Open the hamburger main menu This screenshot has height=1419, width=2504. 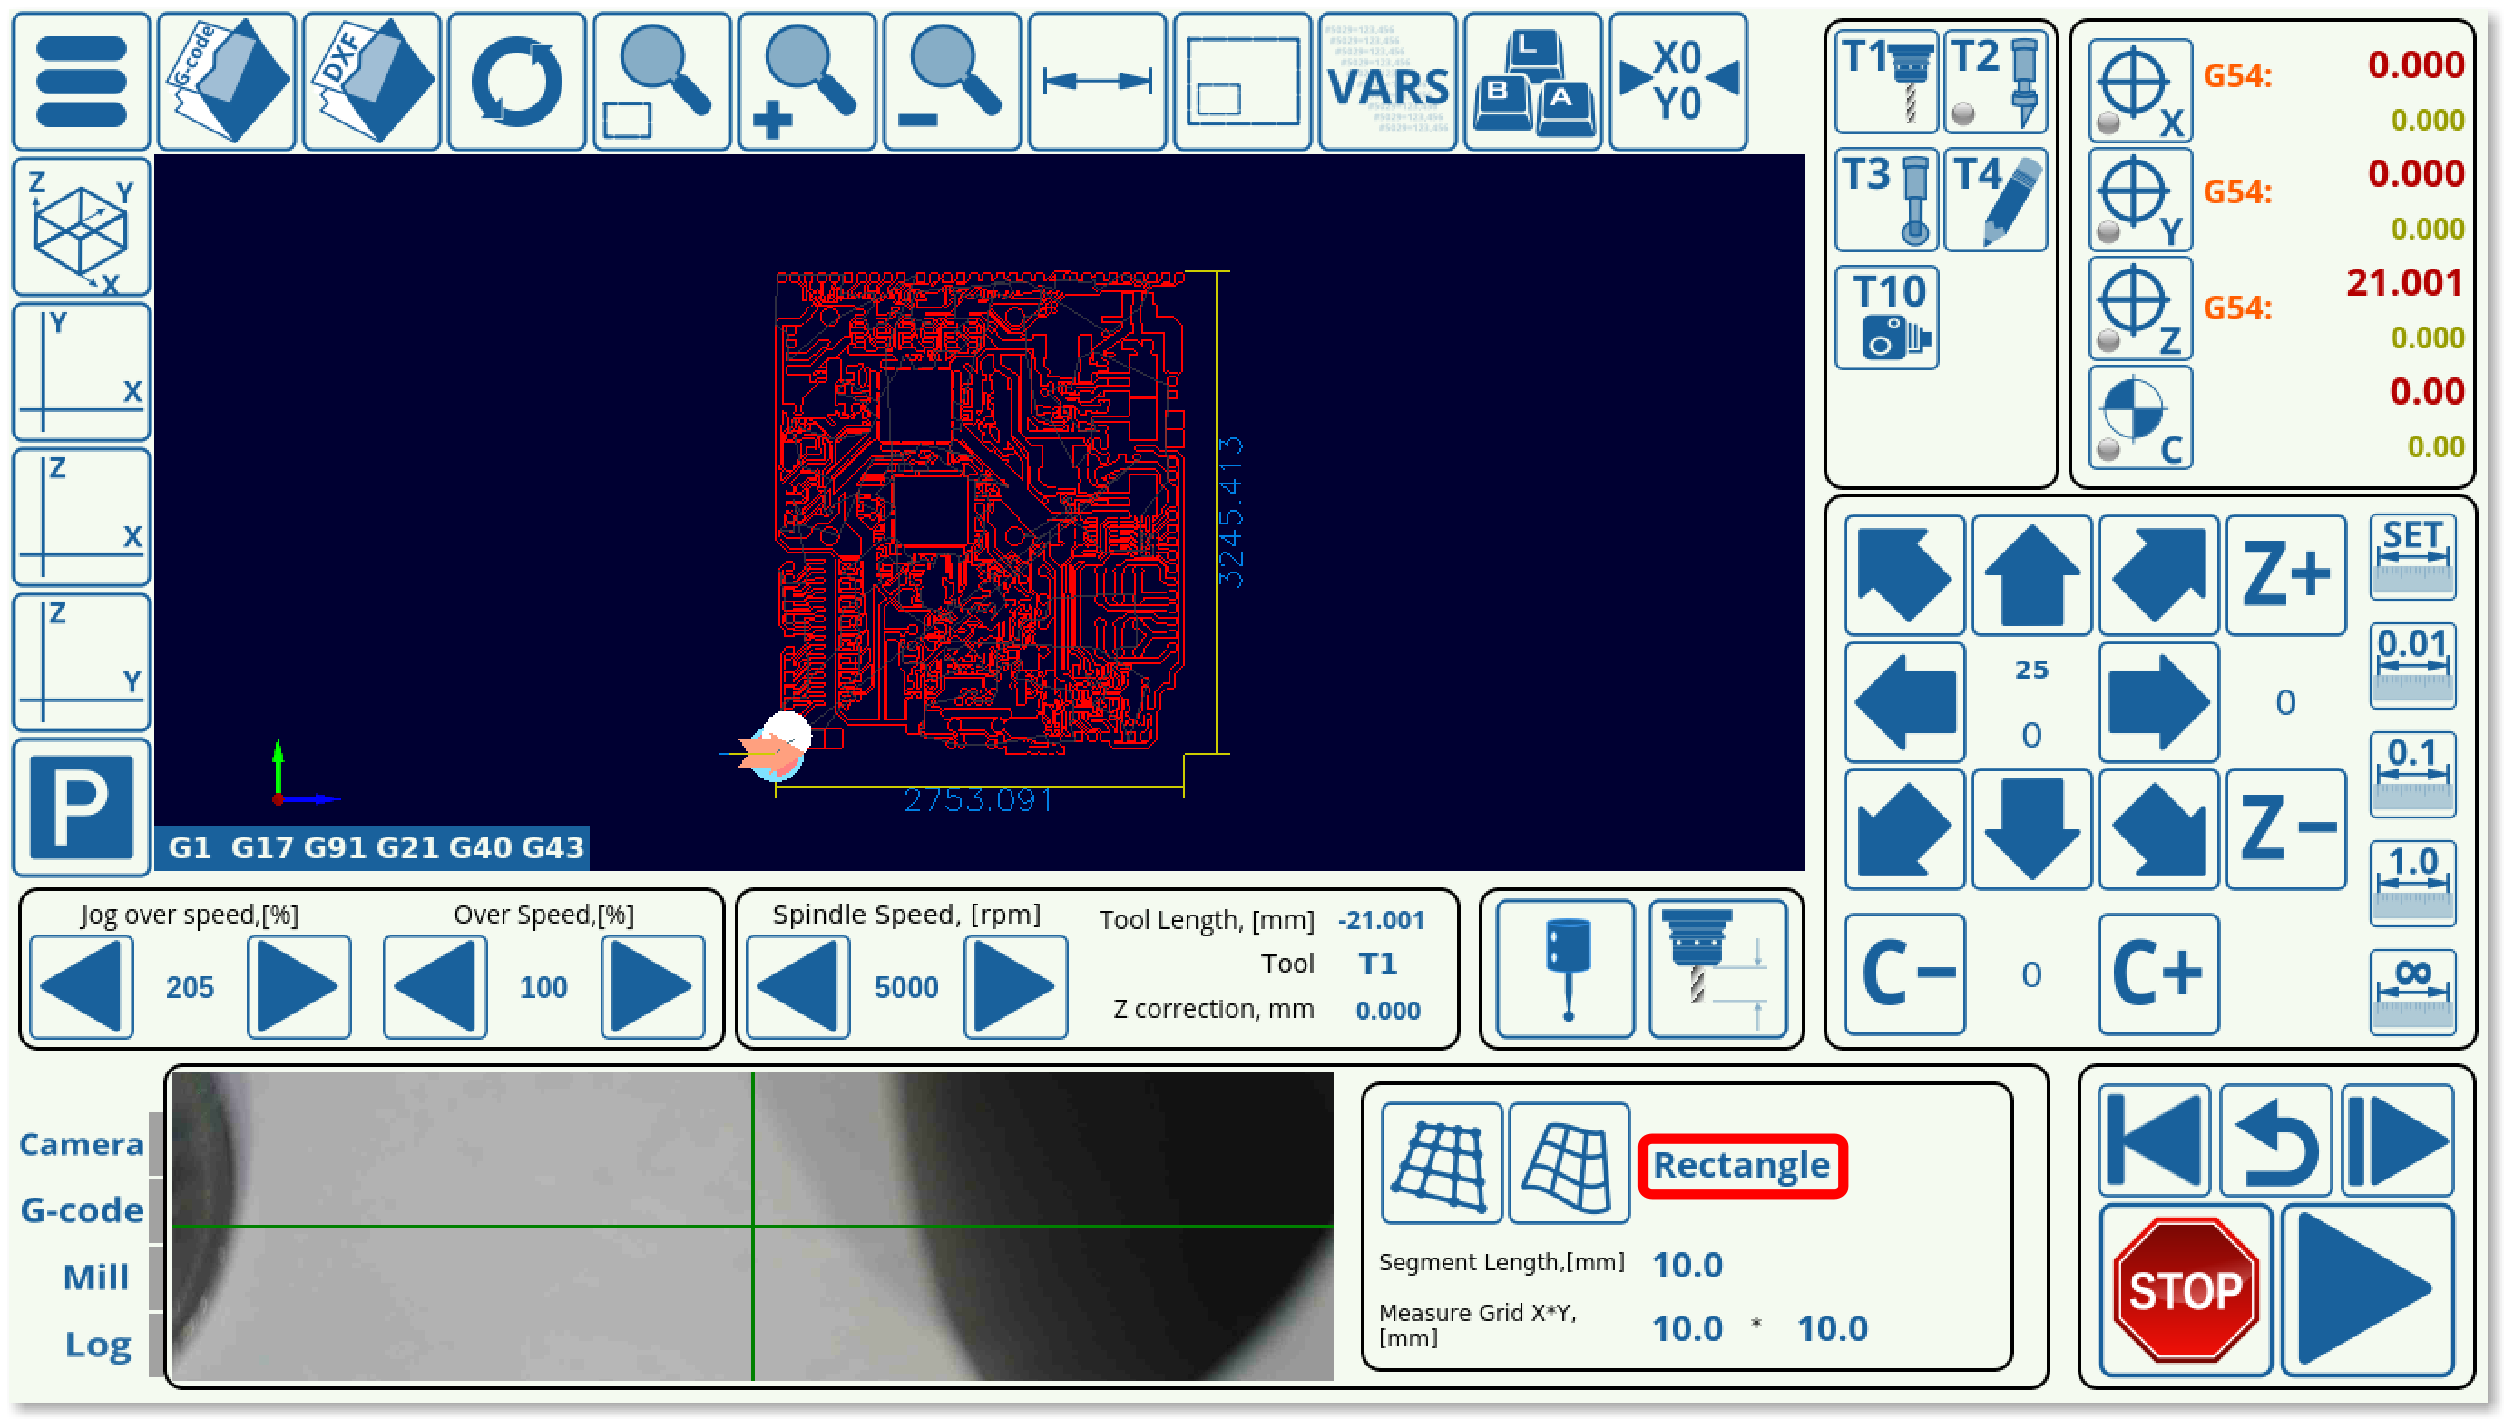coord(81,82)
